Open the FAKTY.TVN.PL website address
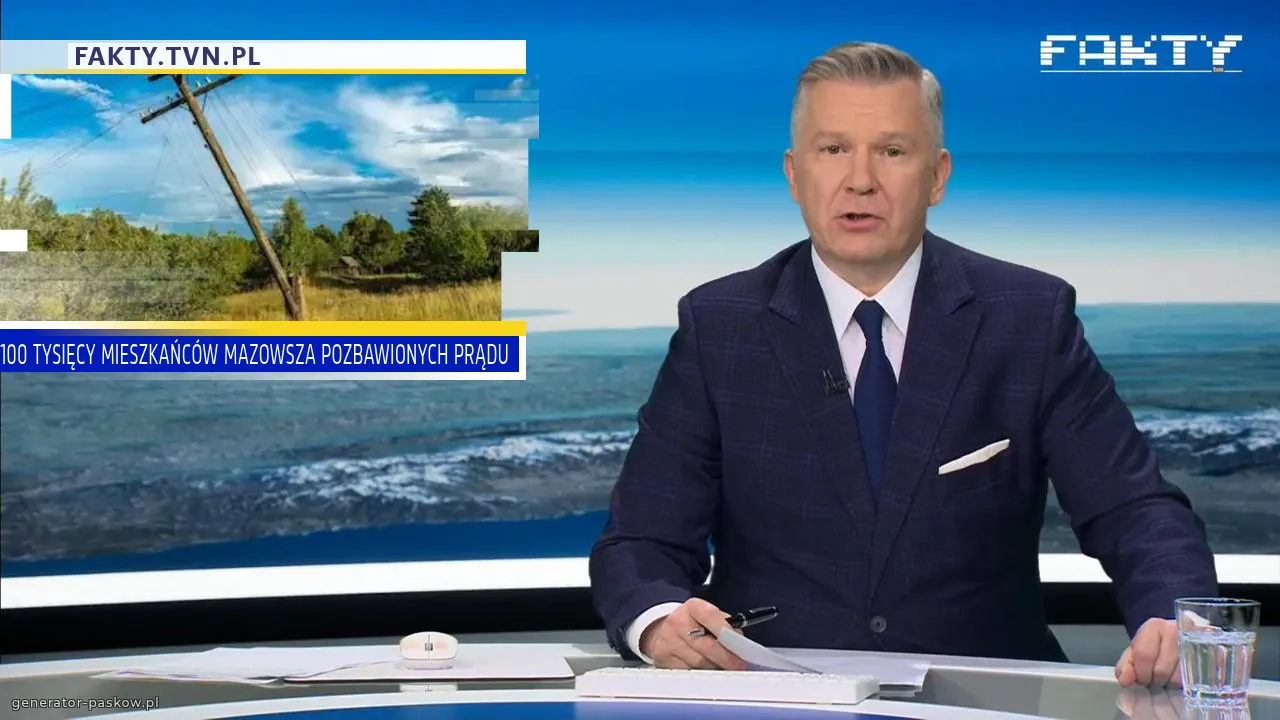The image size is (1280, 720). click(x=167, y=56)
